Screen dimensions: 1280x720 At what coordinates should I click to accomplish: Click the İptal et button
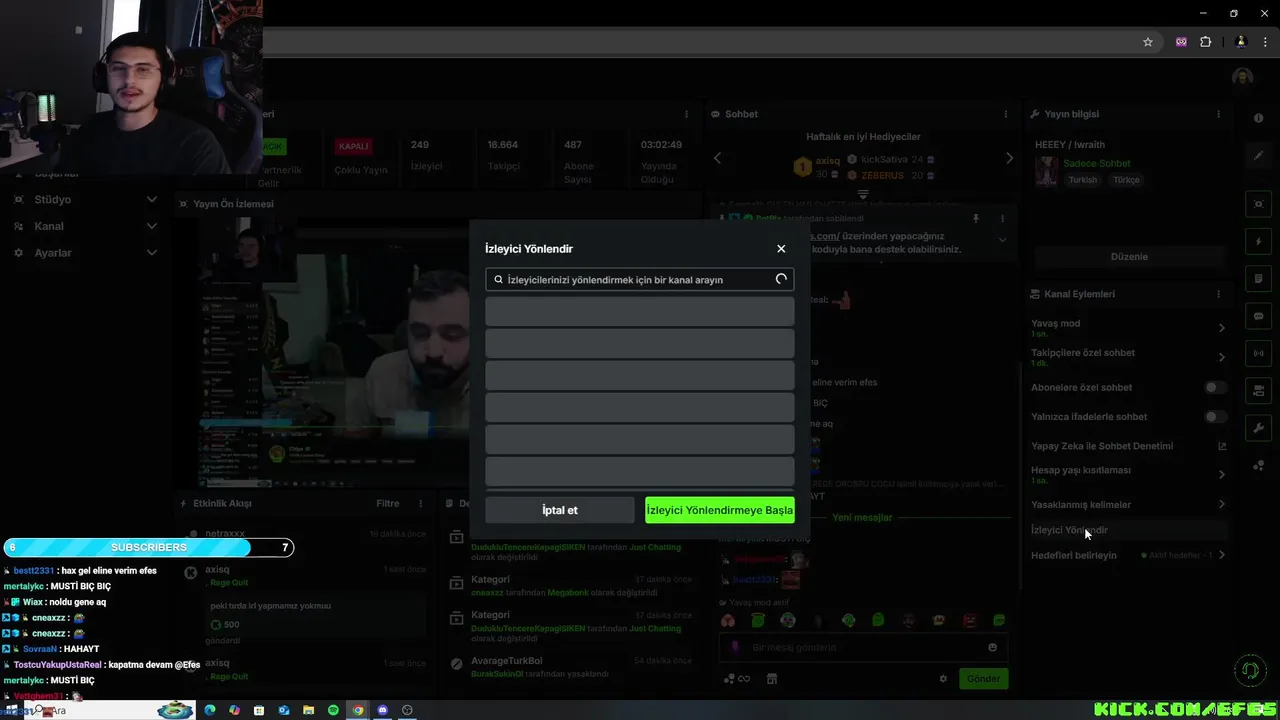pyautogui.click(x=560, y=510)
